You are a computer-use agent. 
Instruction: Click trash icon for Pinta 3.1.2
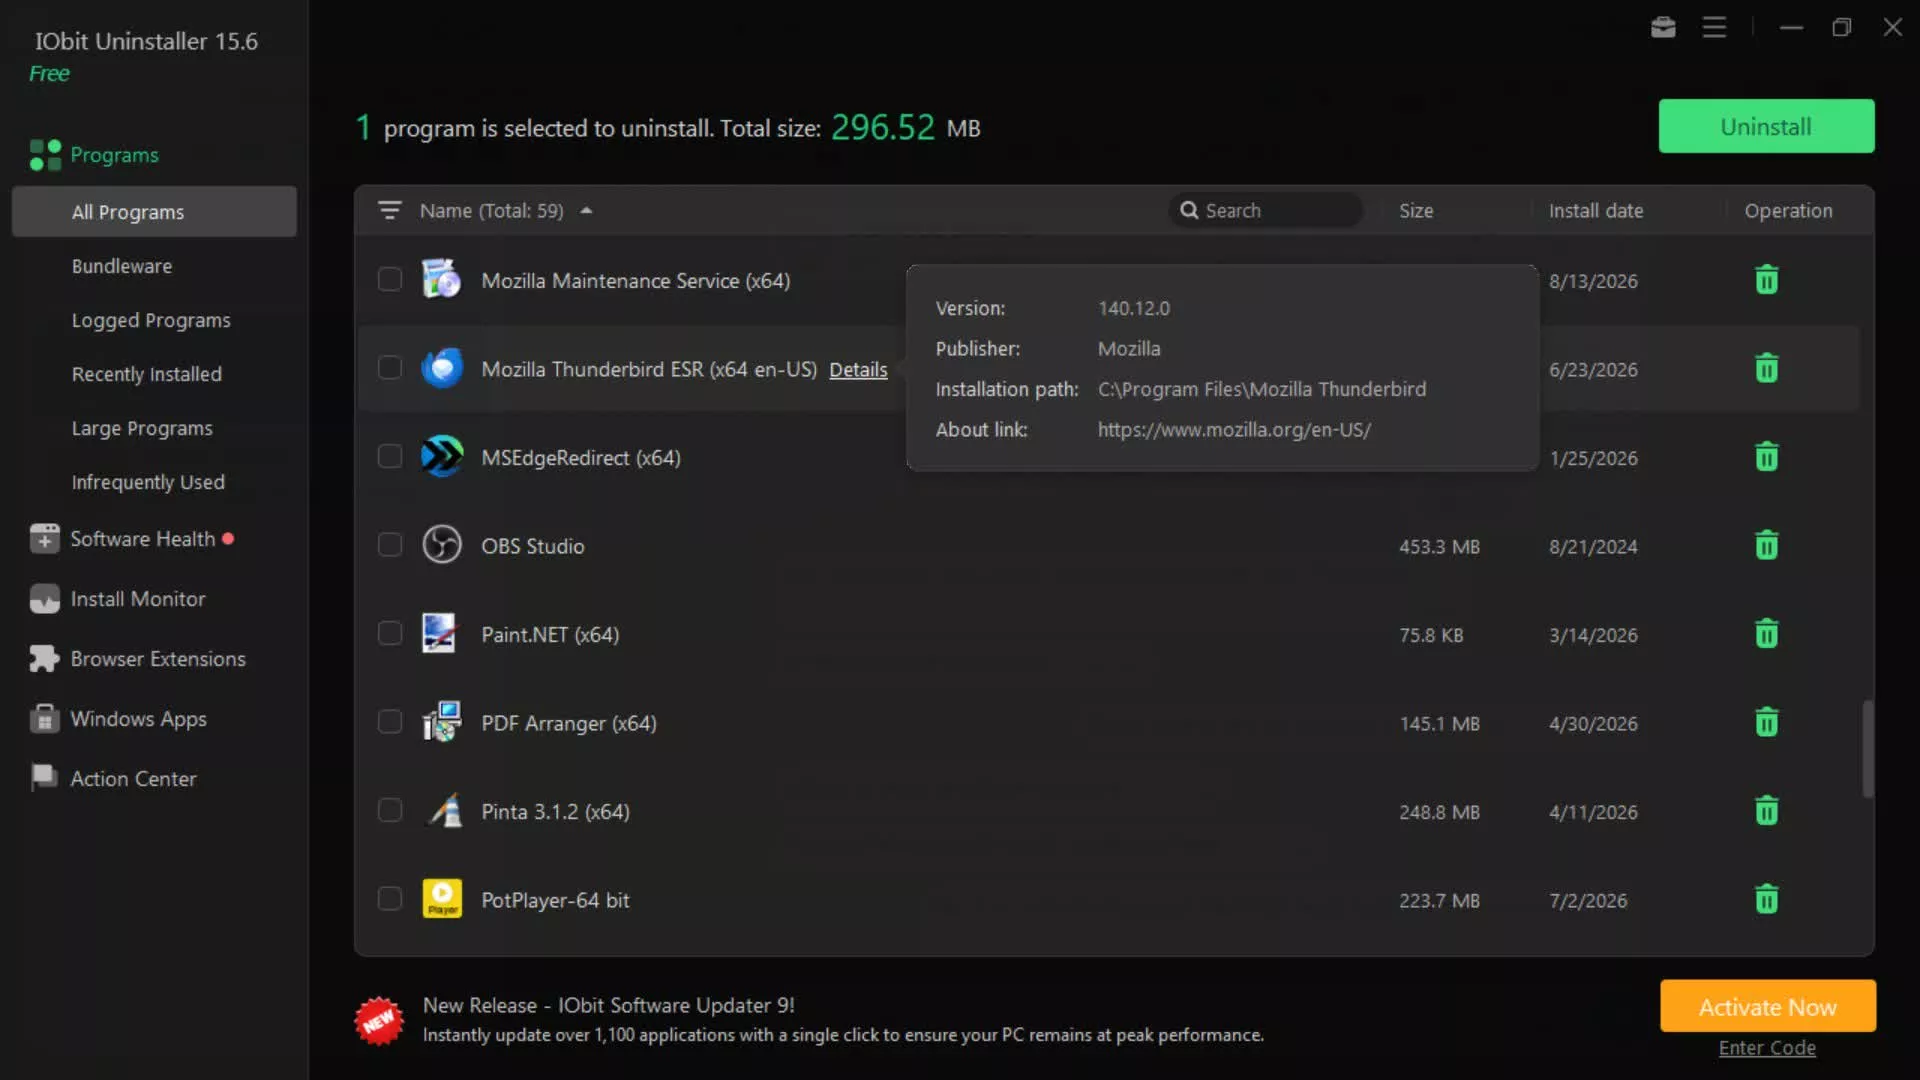pos(1767,810)
